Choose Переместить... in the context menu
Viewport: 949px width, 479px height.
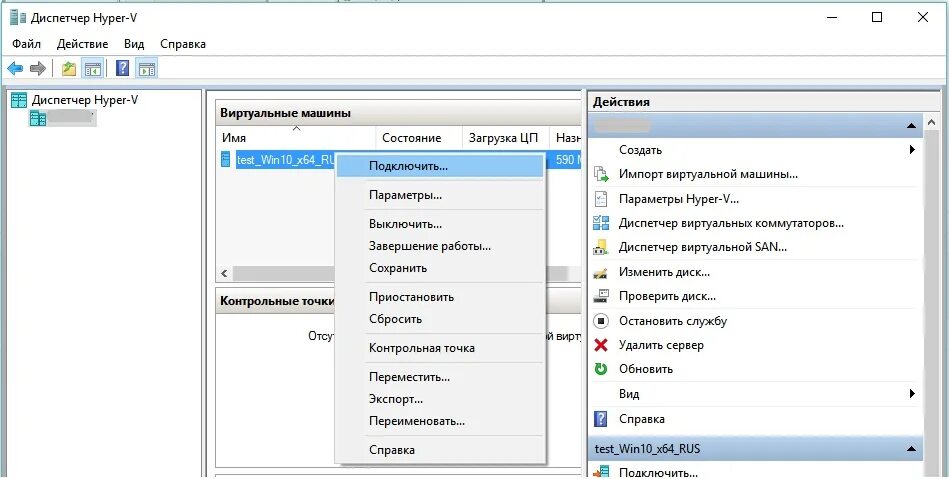pos(440,377)
